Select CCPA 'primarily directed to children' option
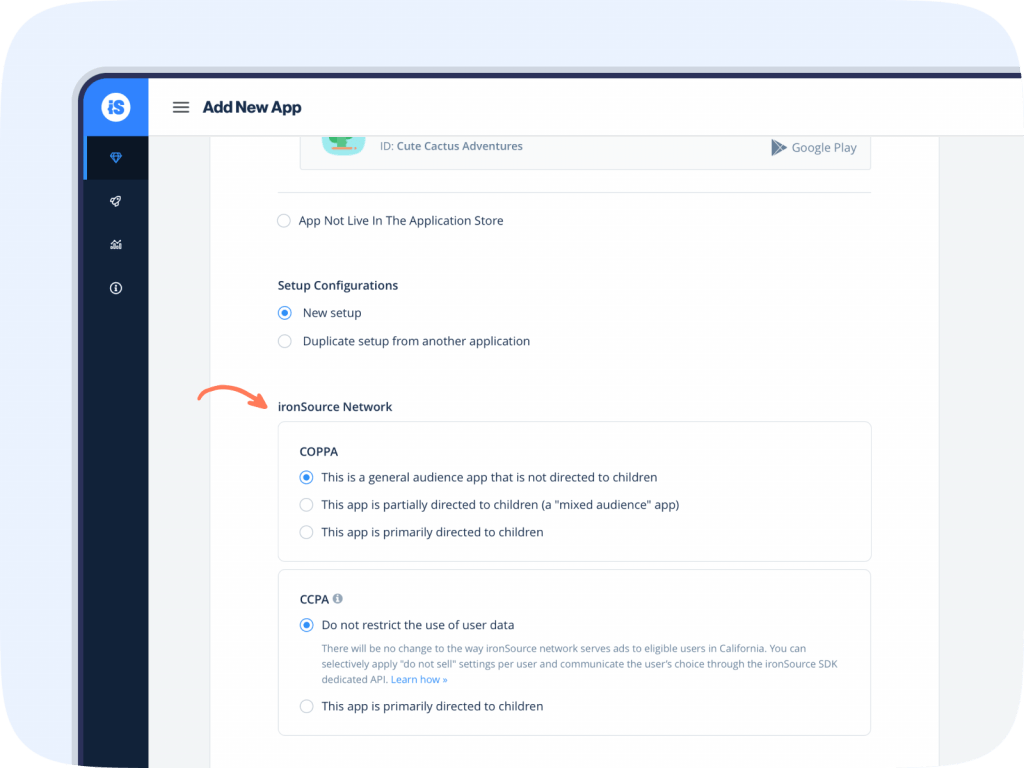This screenshot has width=1024, height=768. pyautogui.click(x=306, y=706)
